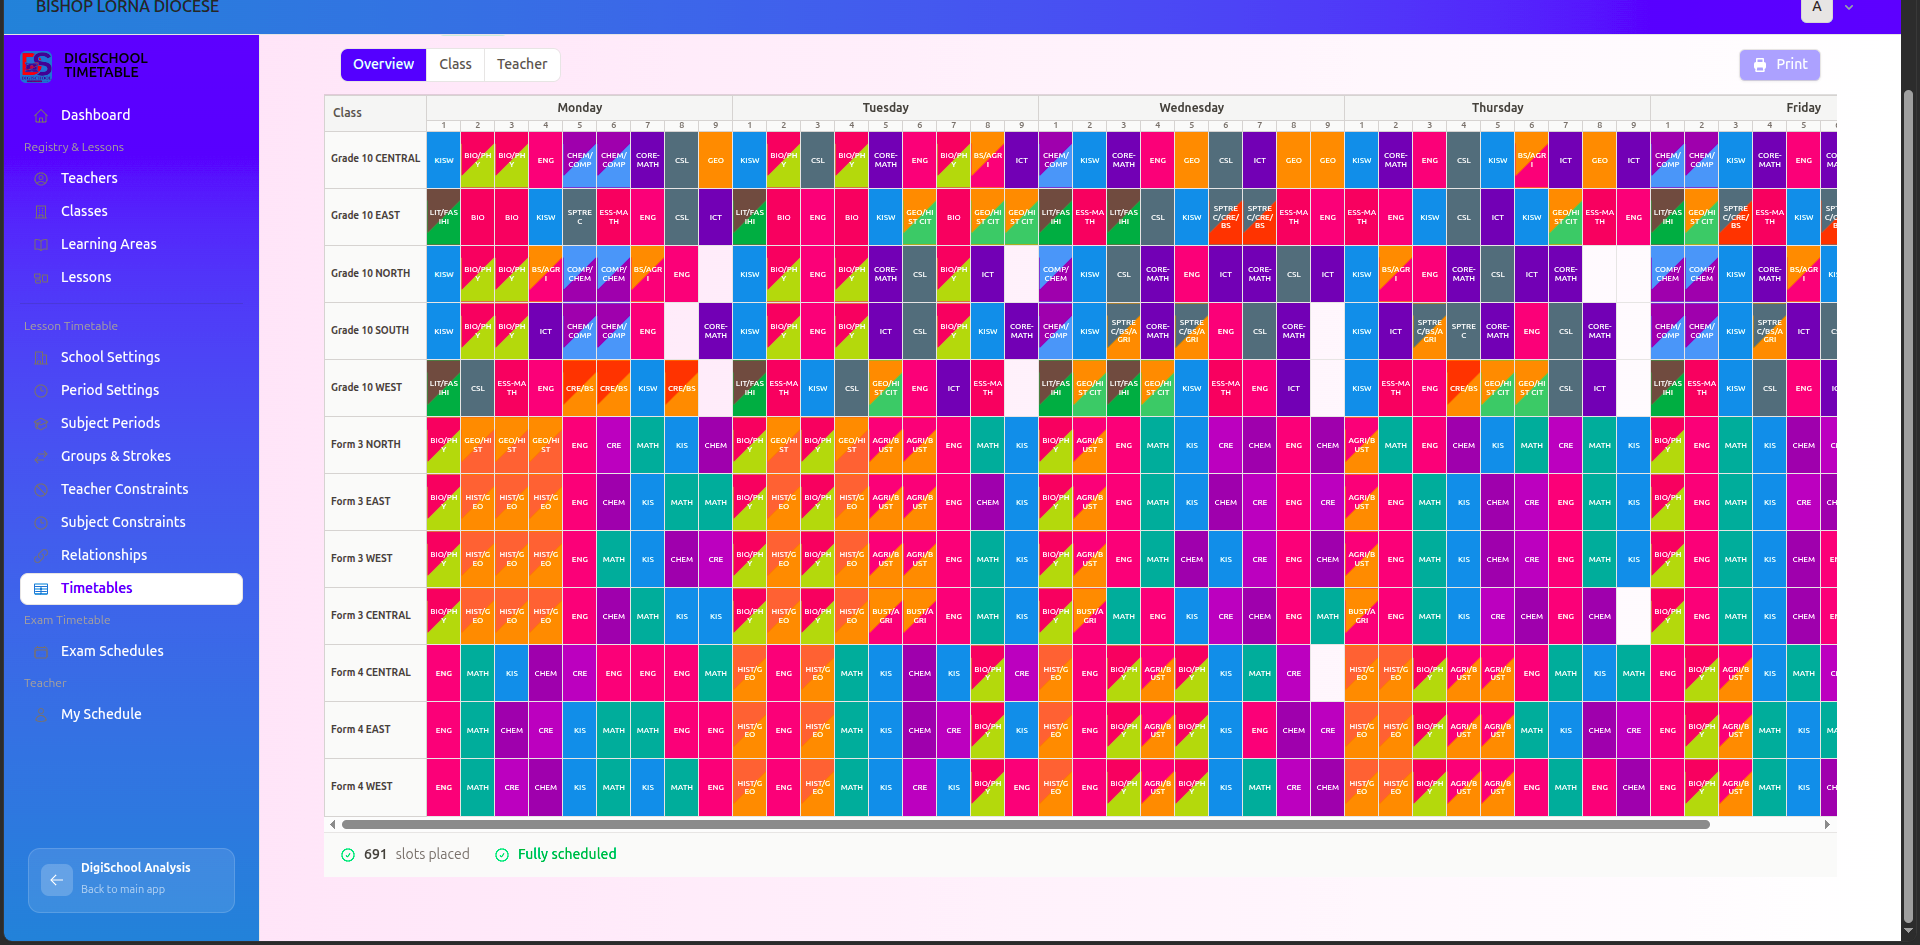
Task: Click the scroll-left arrow under timetable
Action: tap(332, 825)
